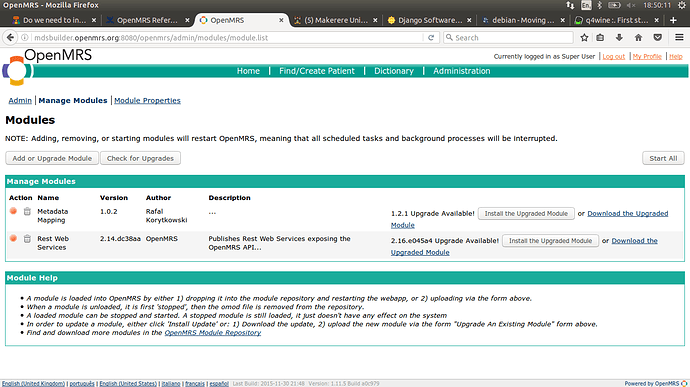Click the OpenMRS logo
The height and width of the screenshot is (387, 690).
pos(47,68)
